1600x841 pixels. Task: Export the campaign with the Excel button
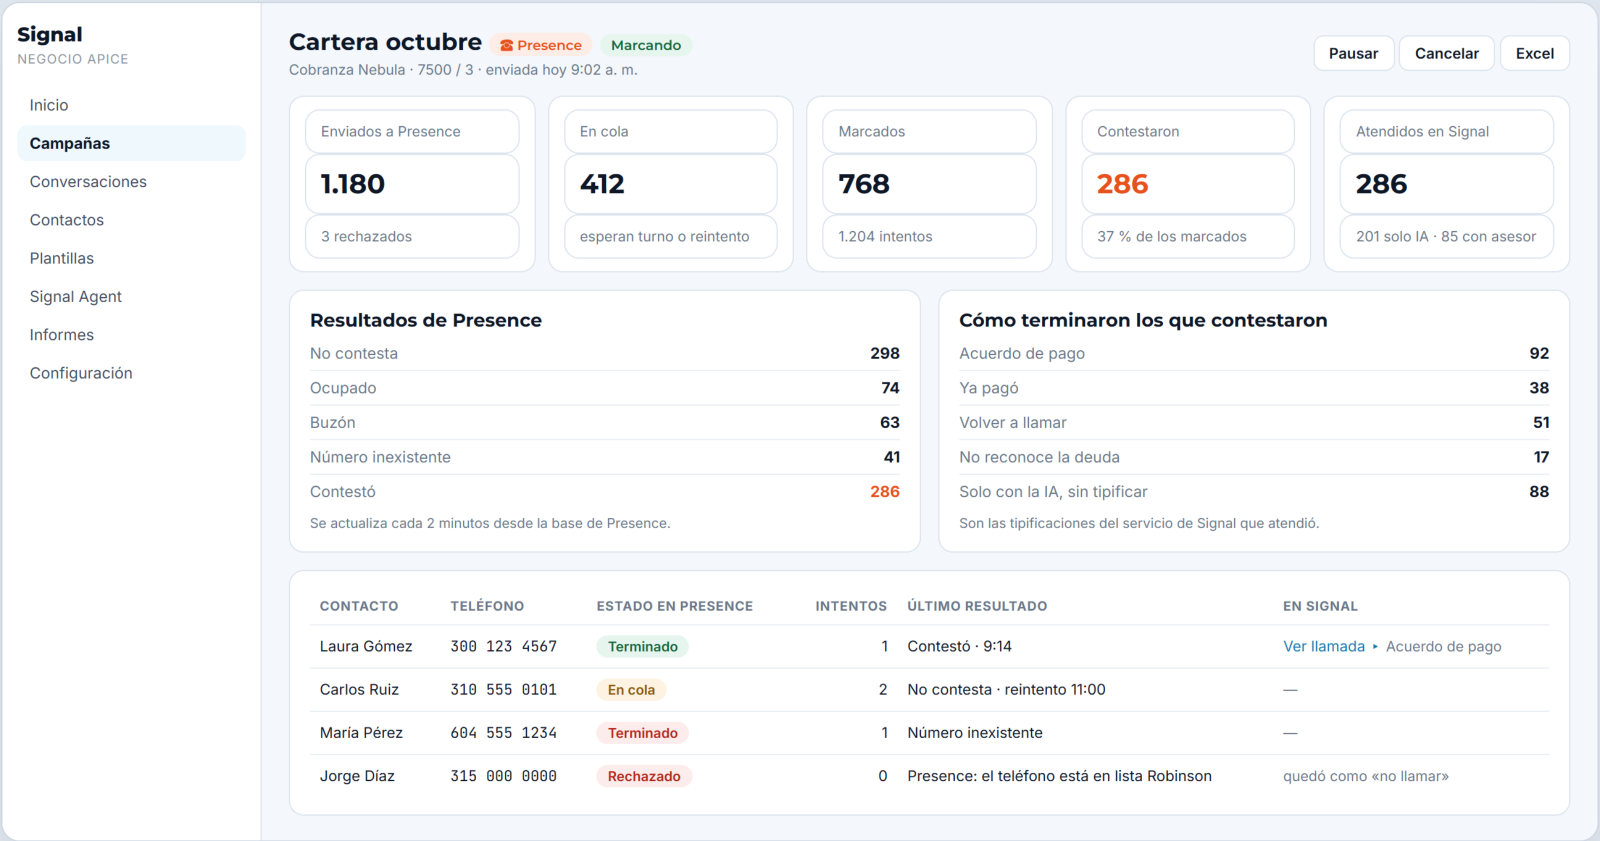click(1534, 53)
